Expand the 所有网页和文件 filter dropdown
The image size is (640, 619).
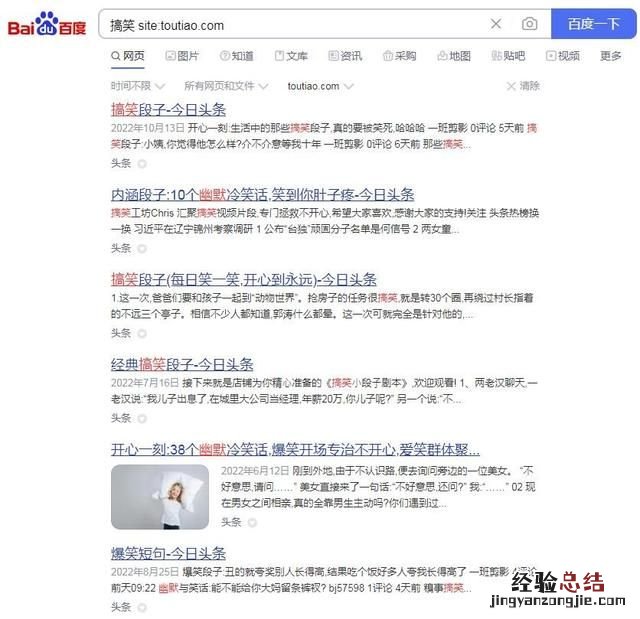(x=226, y=86)
